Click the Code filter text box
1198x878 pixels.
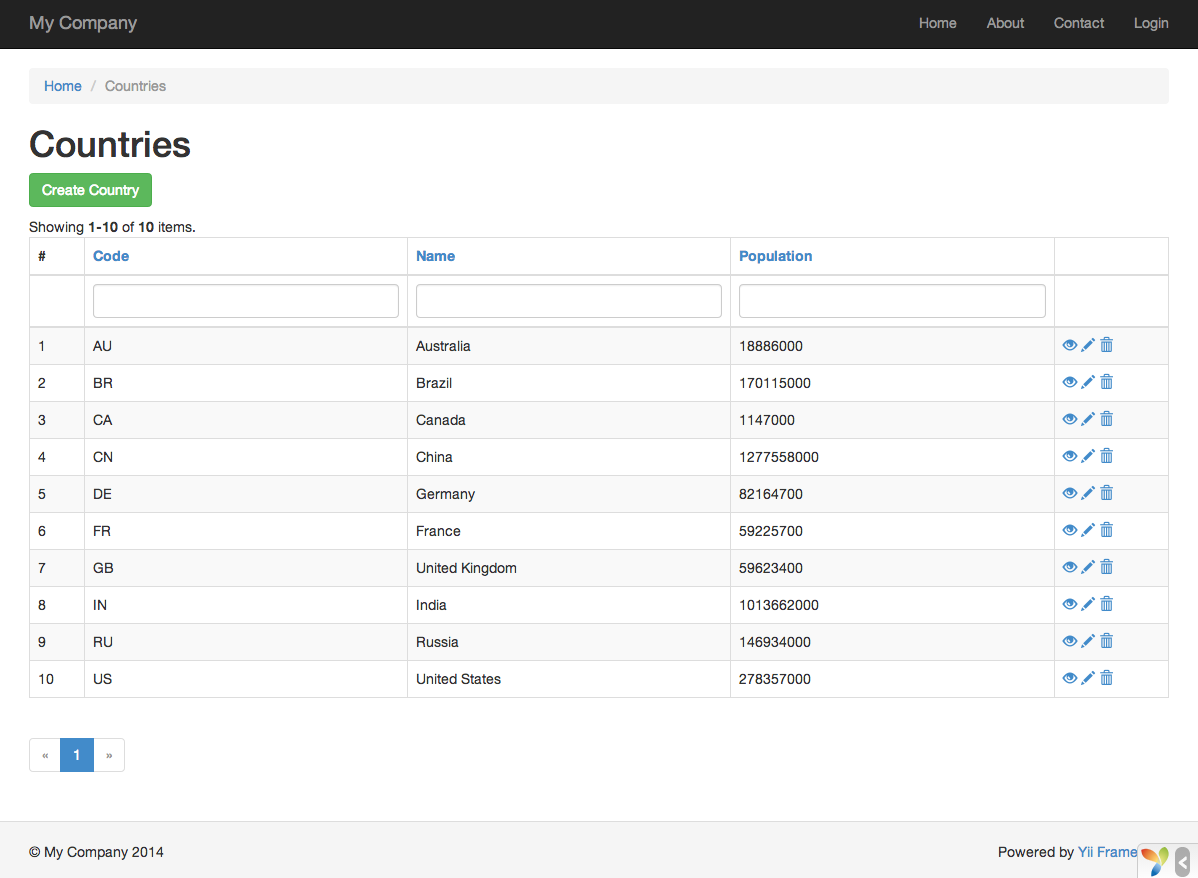pos(245,301)
